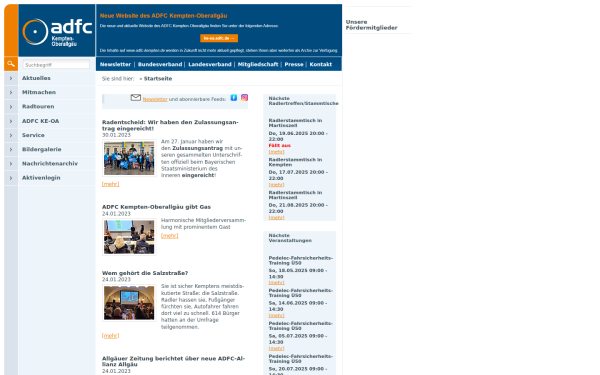This screenshot has width=600, height=375.
Task: Click the date 30.01.2023 under Radentscheid
Action: [x=116, y=135]
